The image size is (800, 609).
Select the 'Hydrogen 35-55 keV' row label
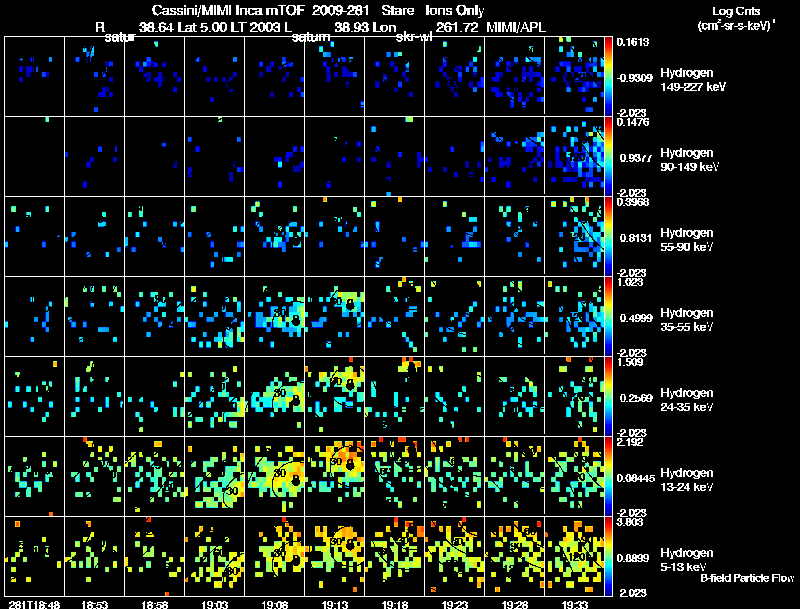coord(687,320)
